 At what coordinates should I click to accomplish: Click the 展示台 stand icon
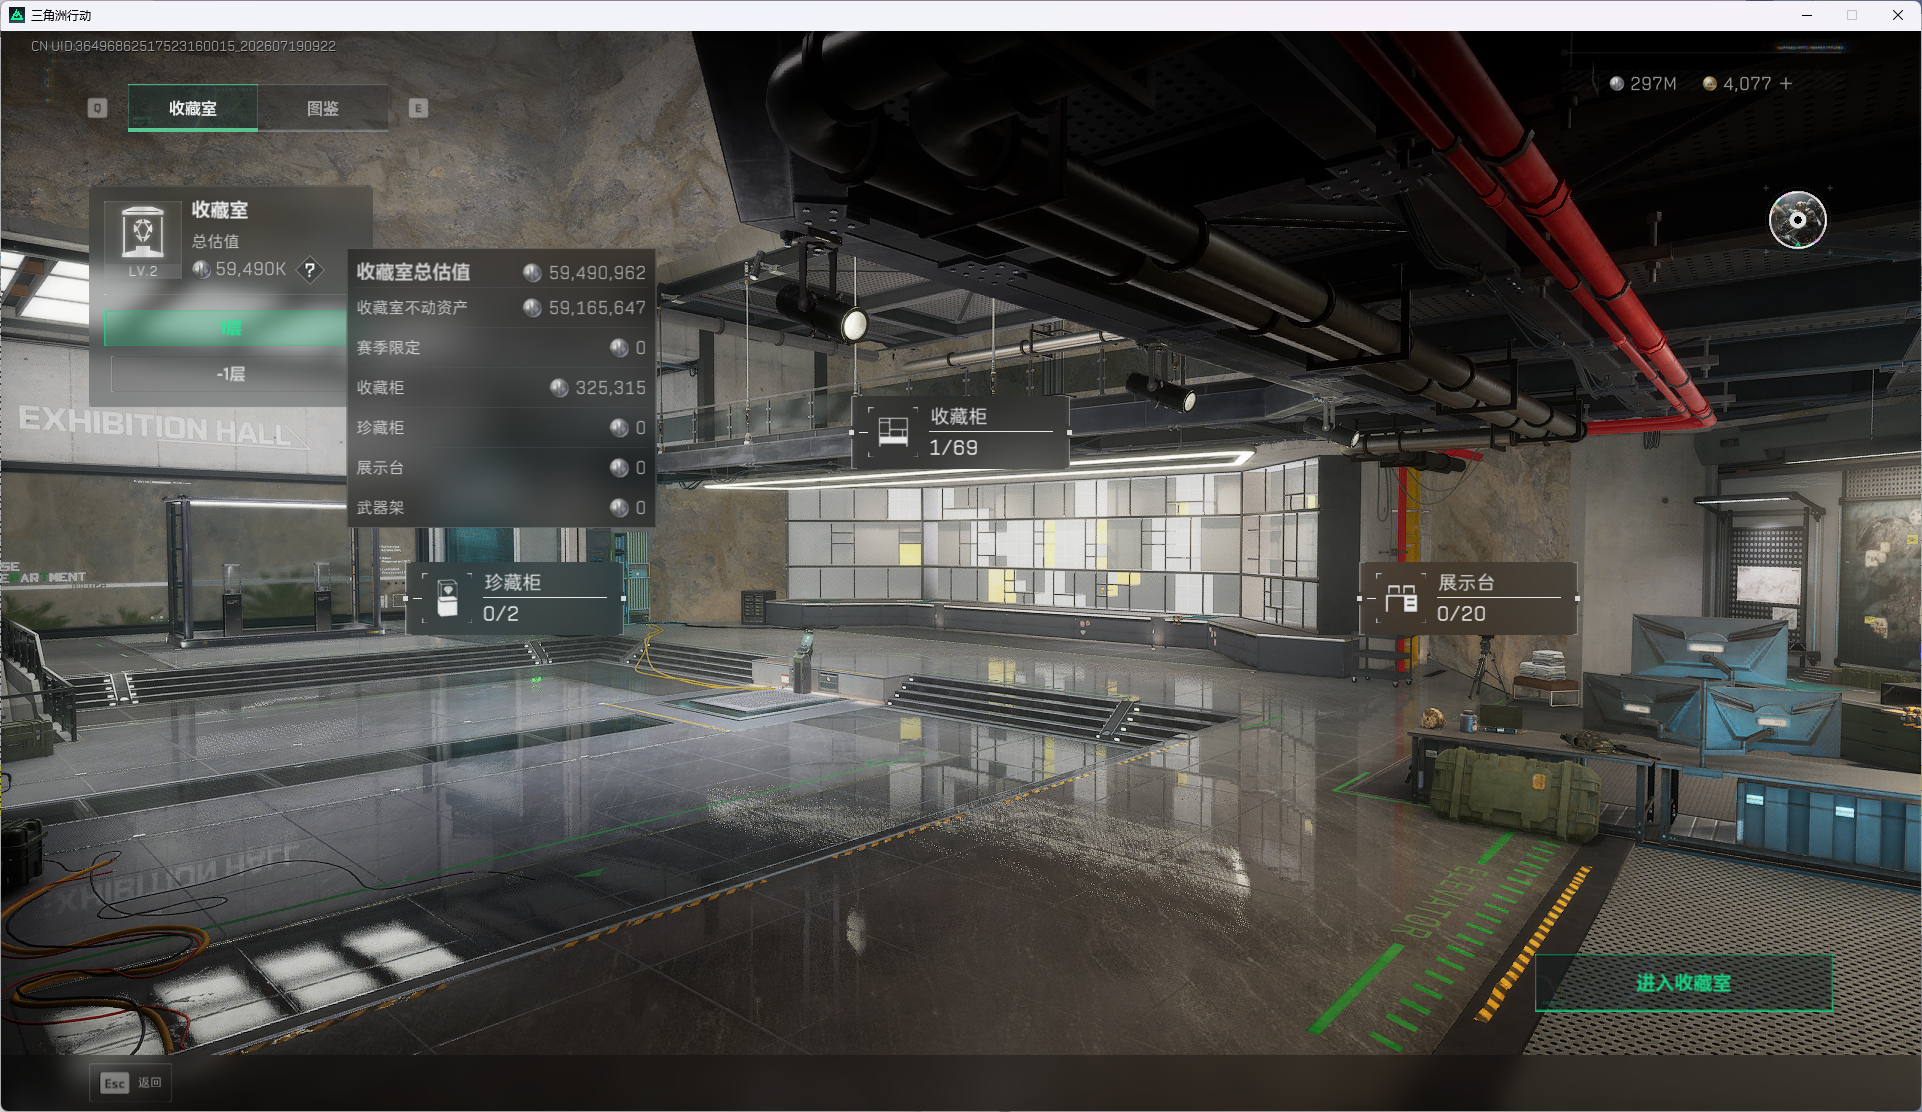(1401, 598)
